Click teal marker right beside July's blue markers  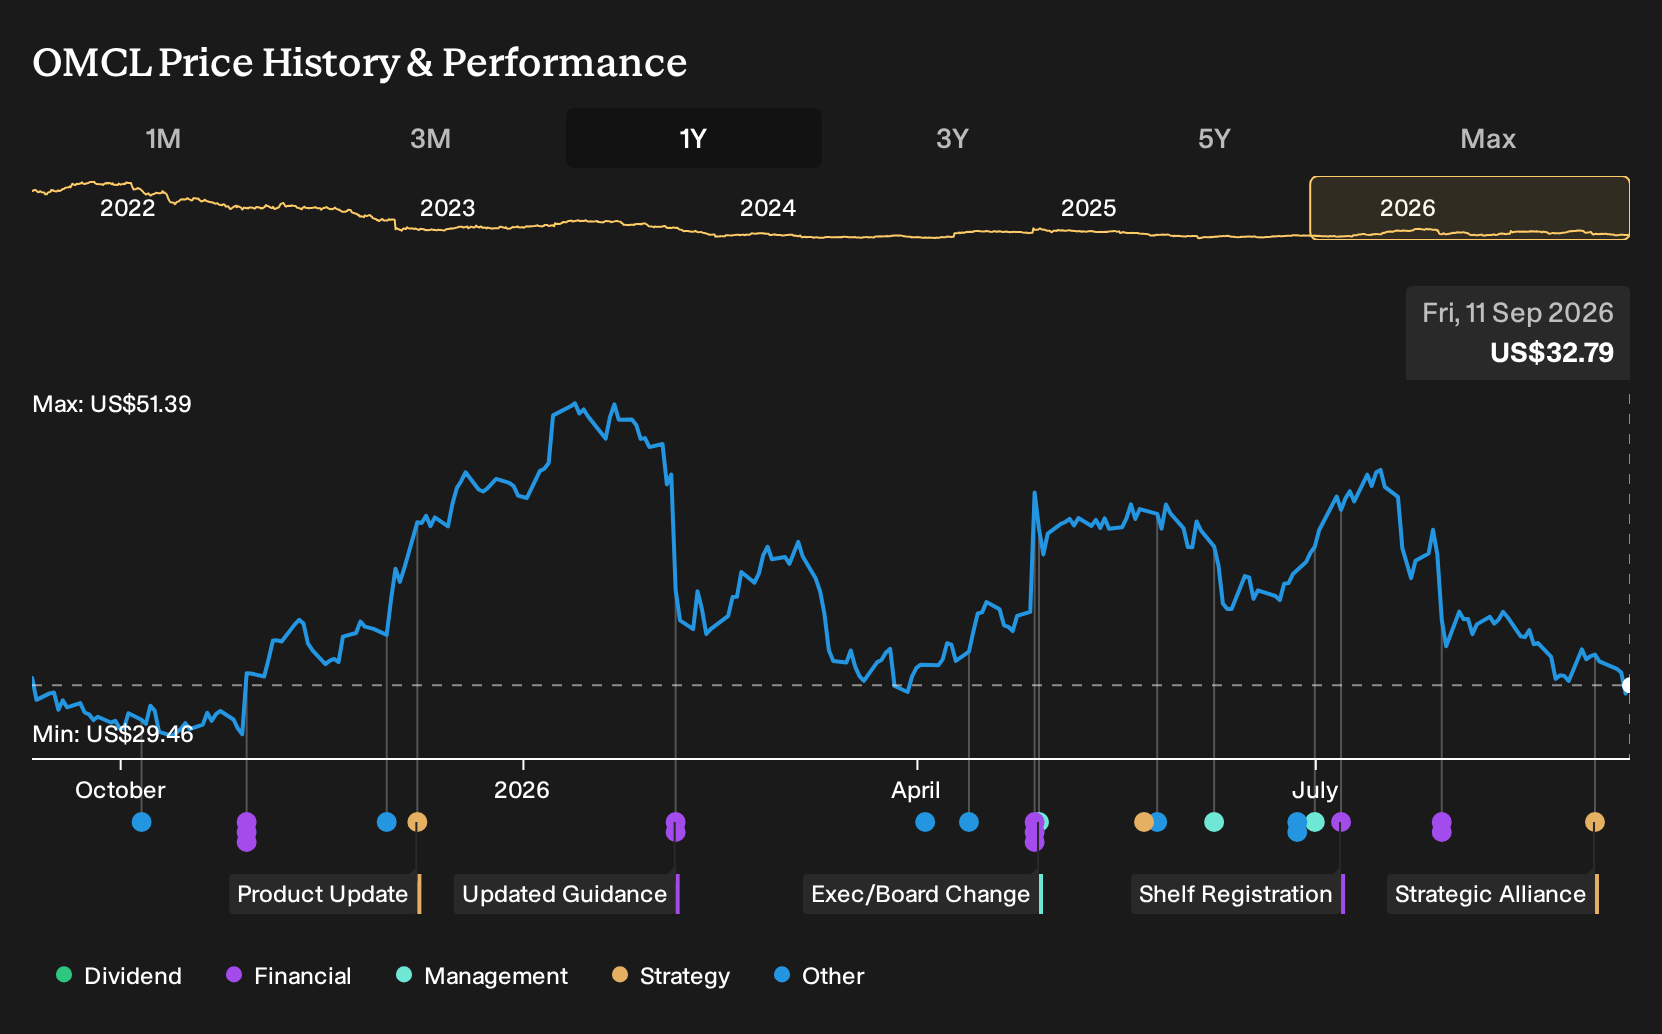[1316, 822]
